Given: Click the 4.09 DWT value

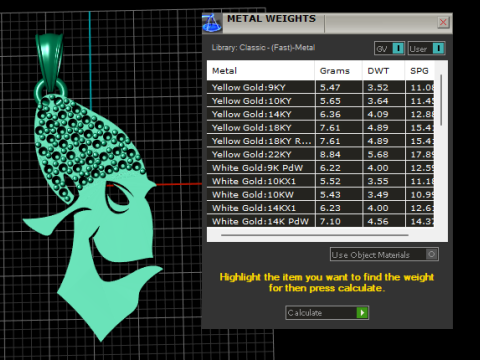Looking at the screenshot, I should pos(378,114).
